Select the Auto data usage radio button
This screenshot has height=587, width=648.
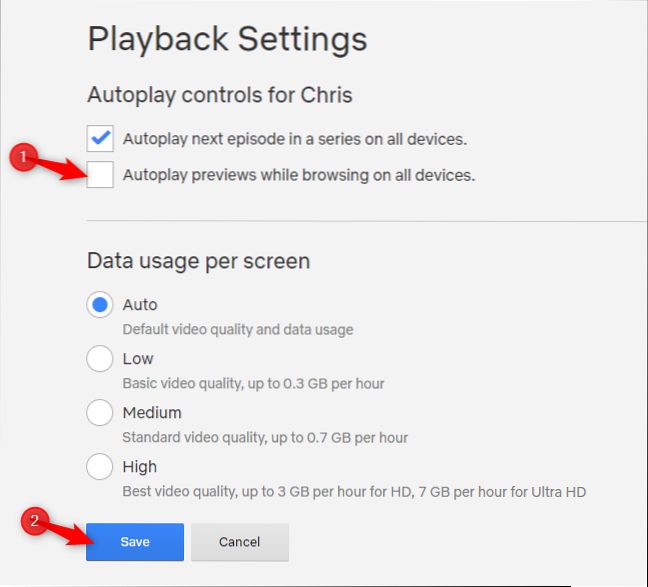coord(100,305)
